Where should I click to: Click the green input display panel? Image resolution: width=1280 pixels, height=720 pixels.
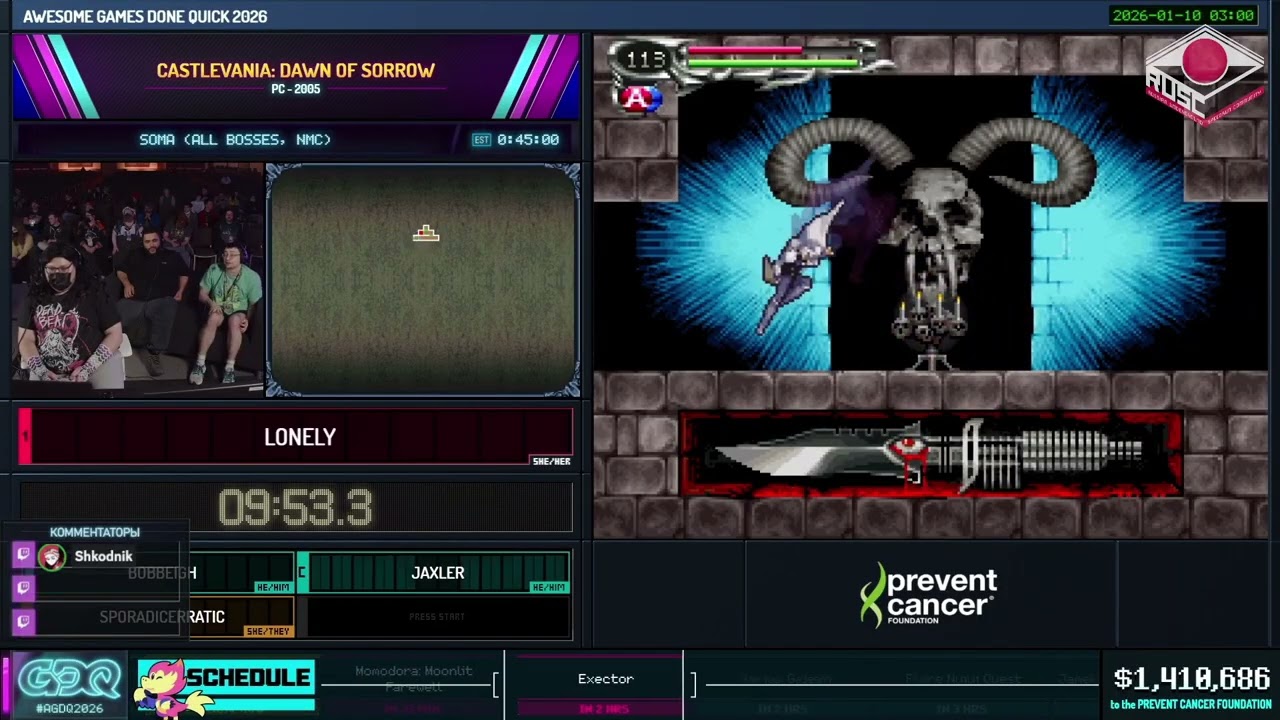coord(423,281)
